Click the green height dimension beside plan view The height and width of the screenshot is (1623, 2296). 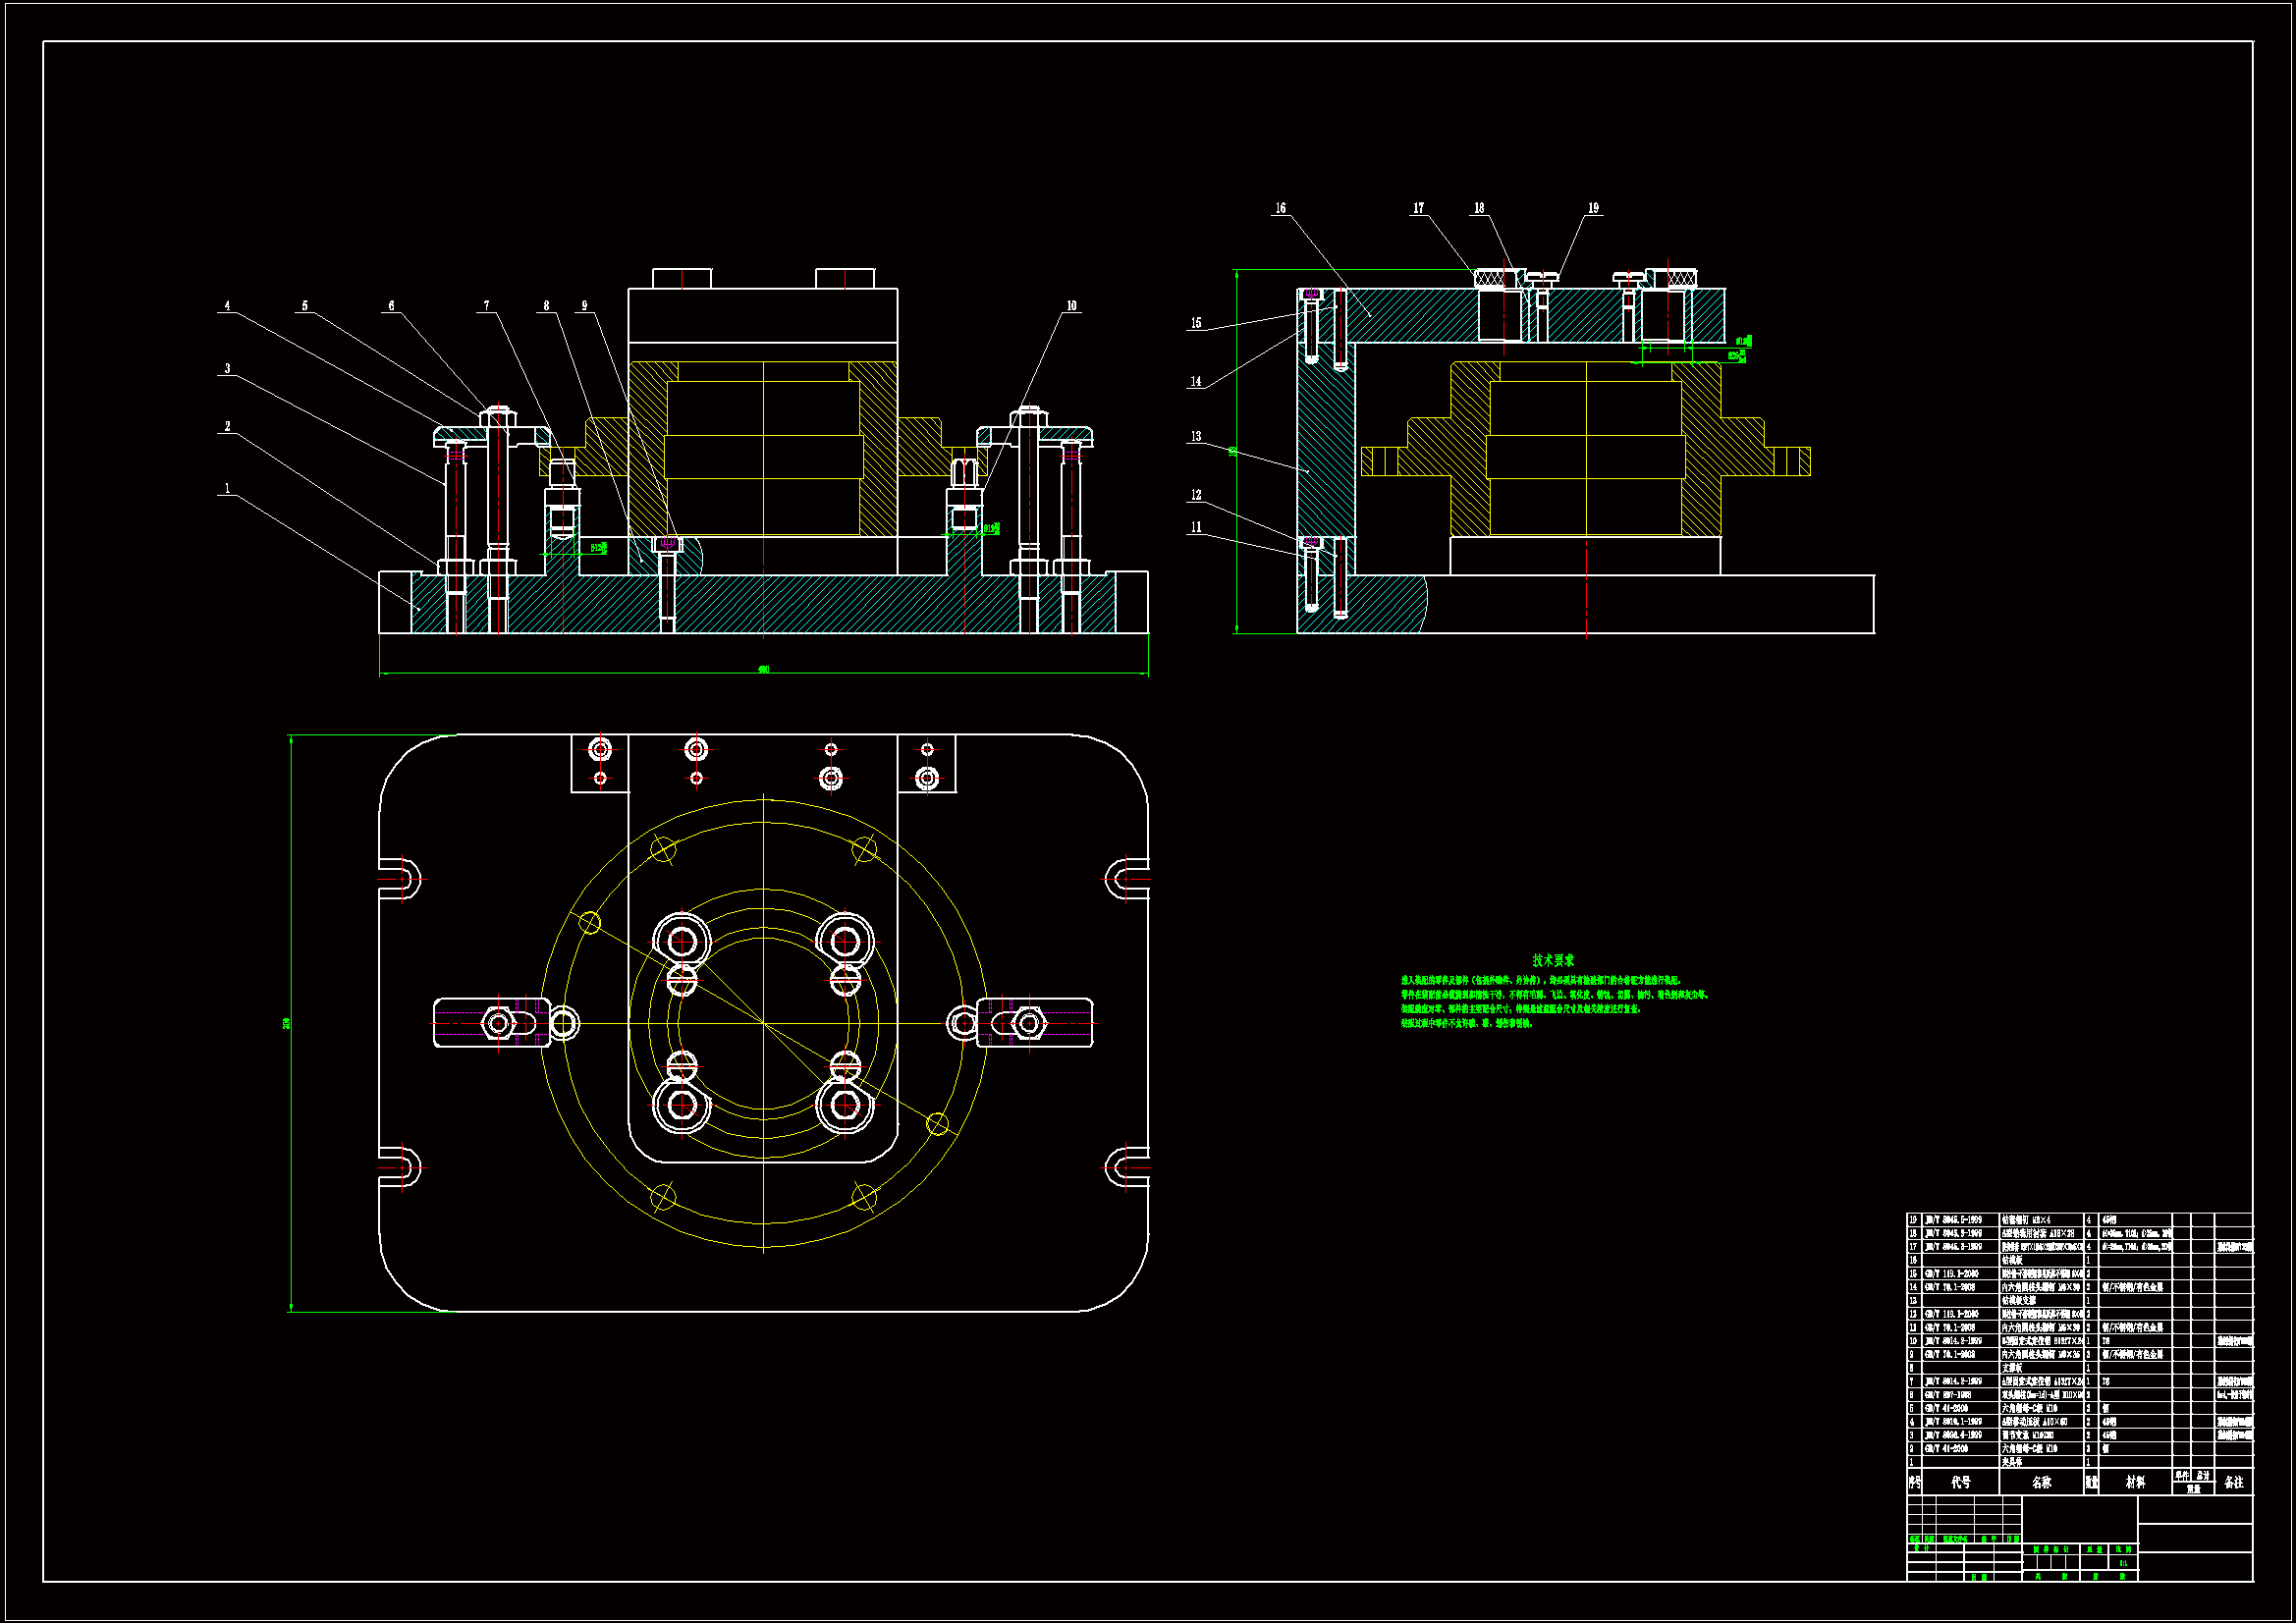288,1023
